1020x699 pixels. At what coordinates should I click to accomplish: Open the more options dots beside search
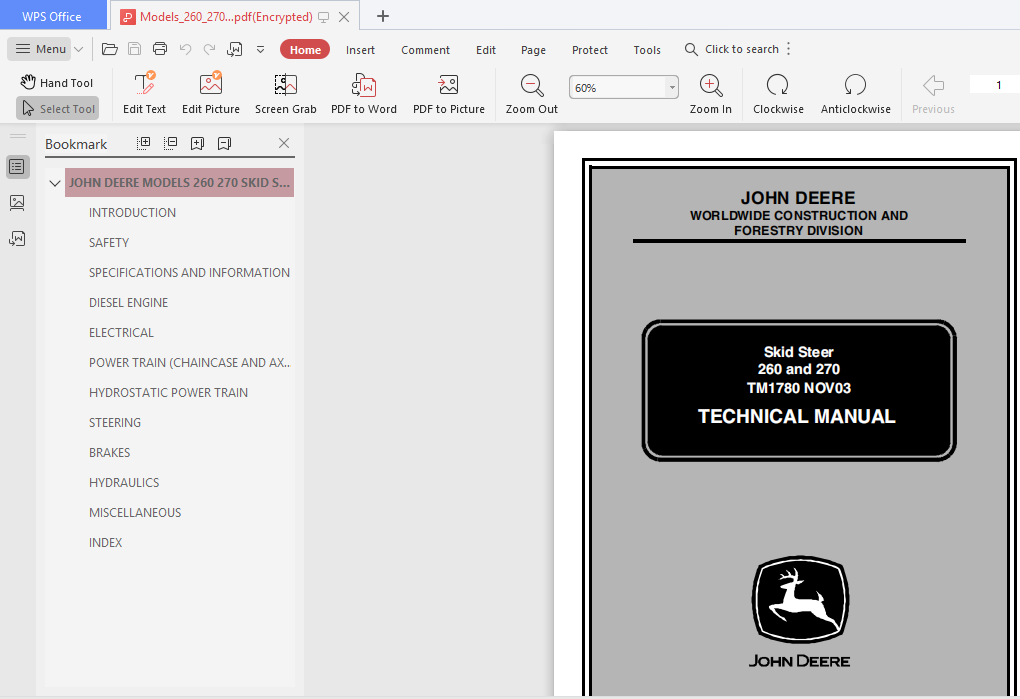tap(788, 49)
